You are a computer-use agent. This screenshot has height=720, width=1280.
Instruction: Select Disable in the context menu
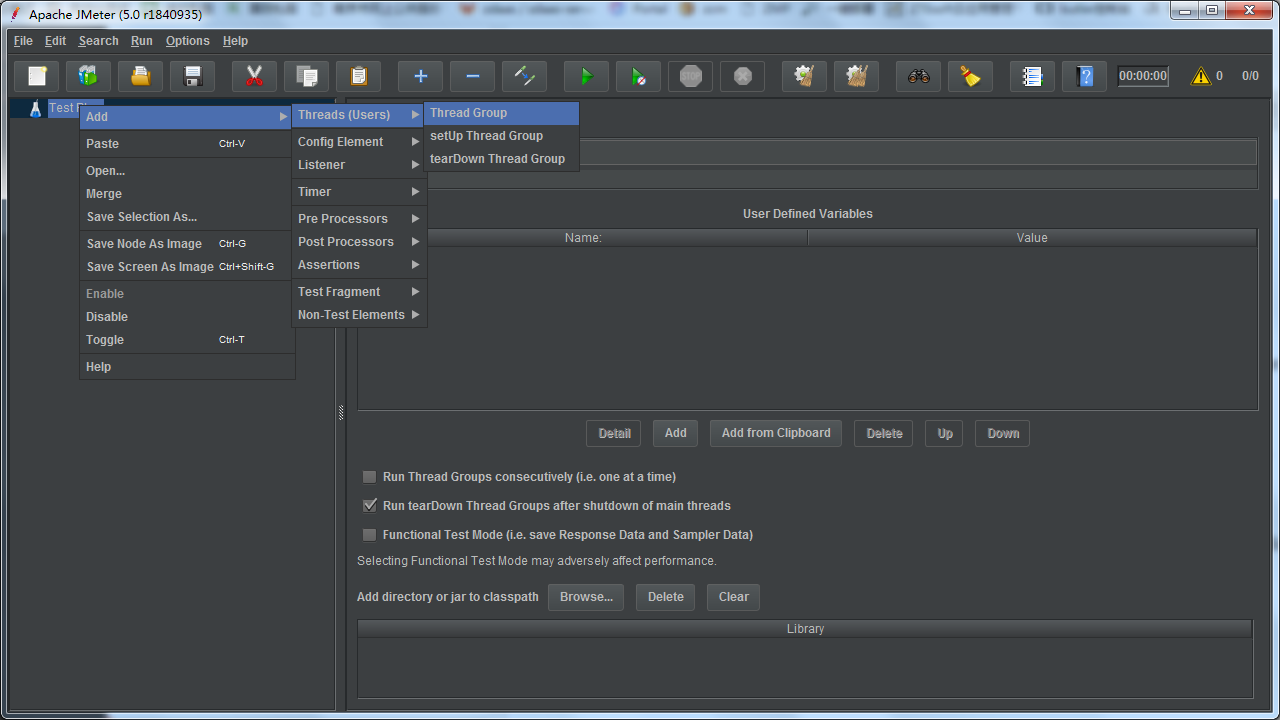pyautogui.click(x=187, y=317)
